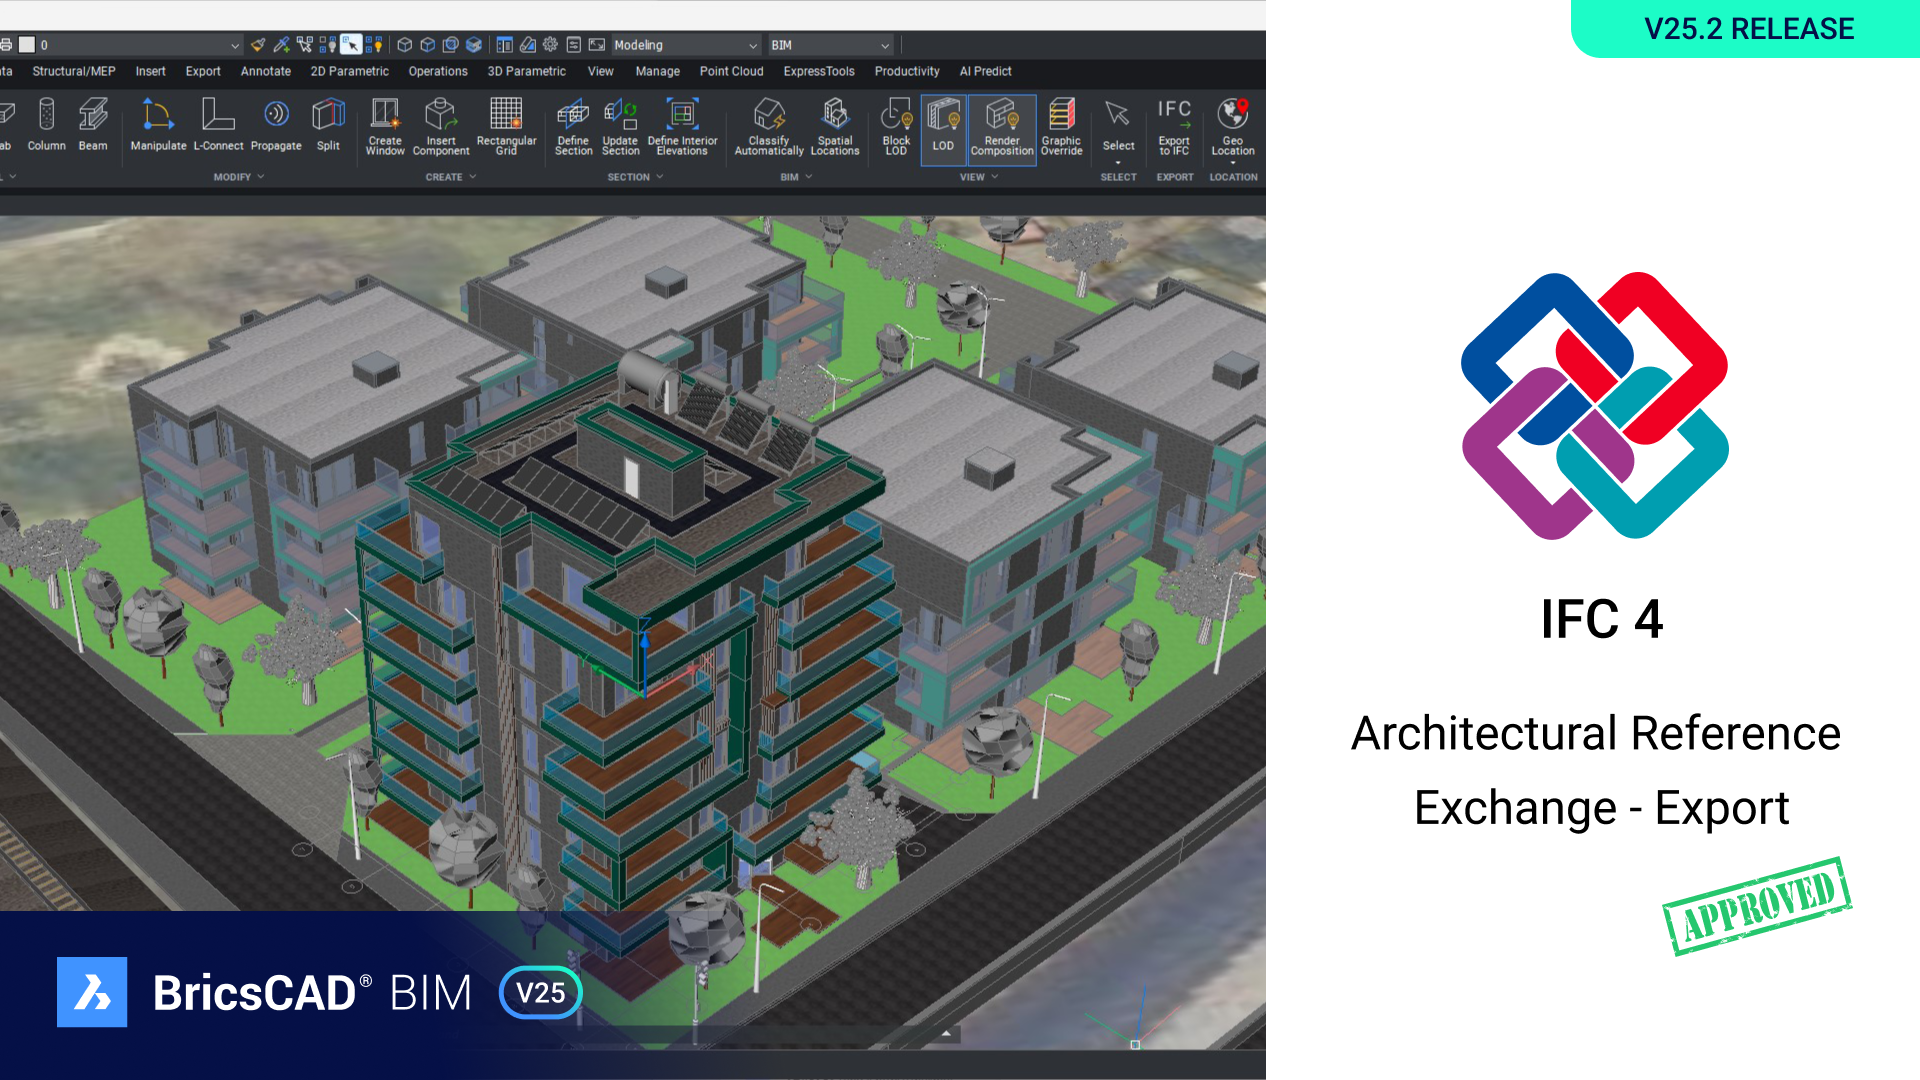Click the Geo Location button
The width and height of the screenshot is (1920, 1080).
(x=1232, y=125)
